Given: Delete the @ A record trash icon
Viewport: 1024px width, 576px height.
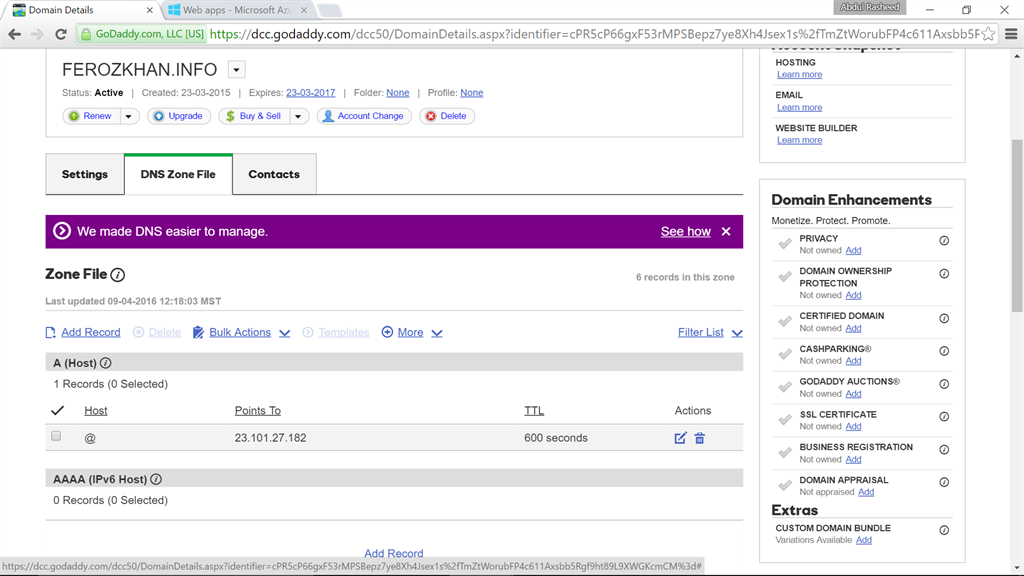Looking at the screenshot, I should pyautogui.click(x=699, y=438).
